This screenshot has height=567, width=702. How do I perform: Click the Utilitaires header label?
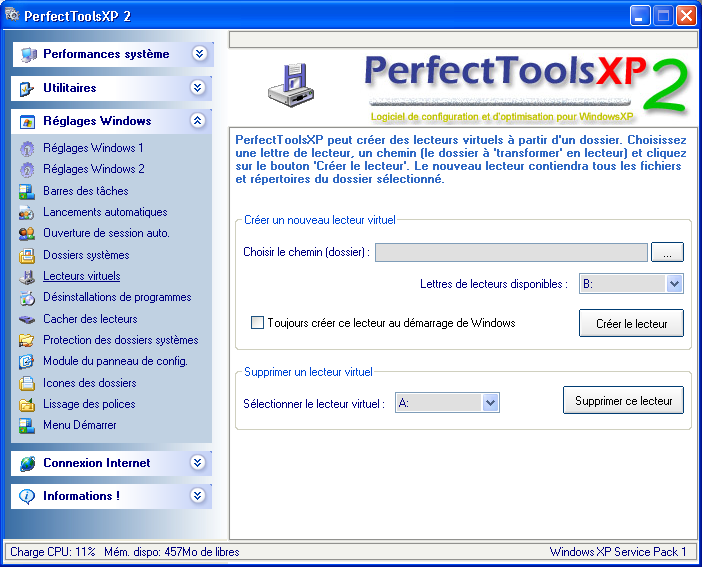[x=69, y=88]
